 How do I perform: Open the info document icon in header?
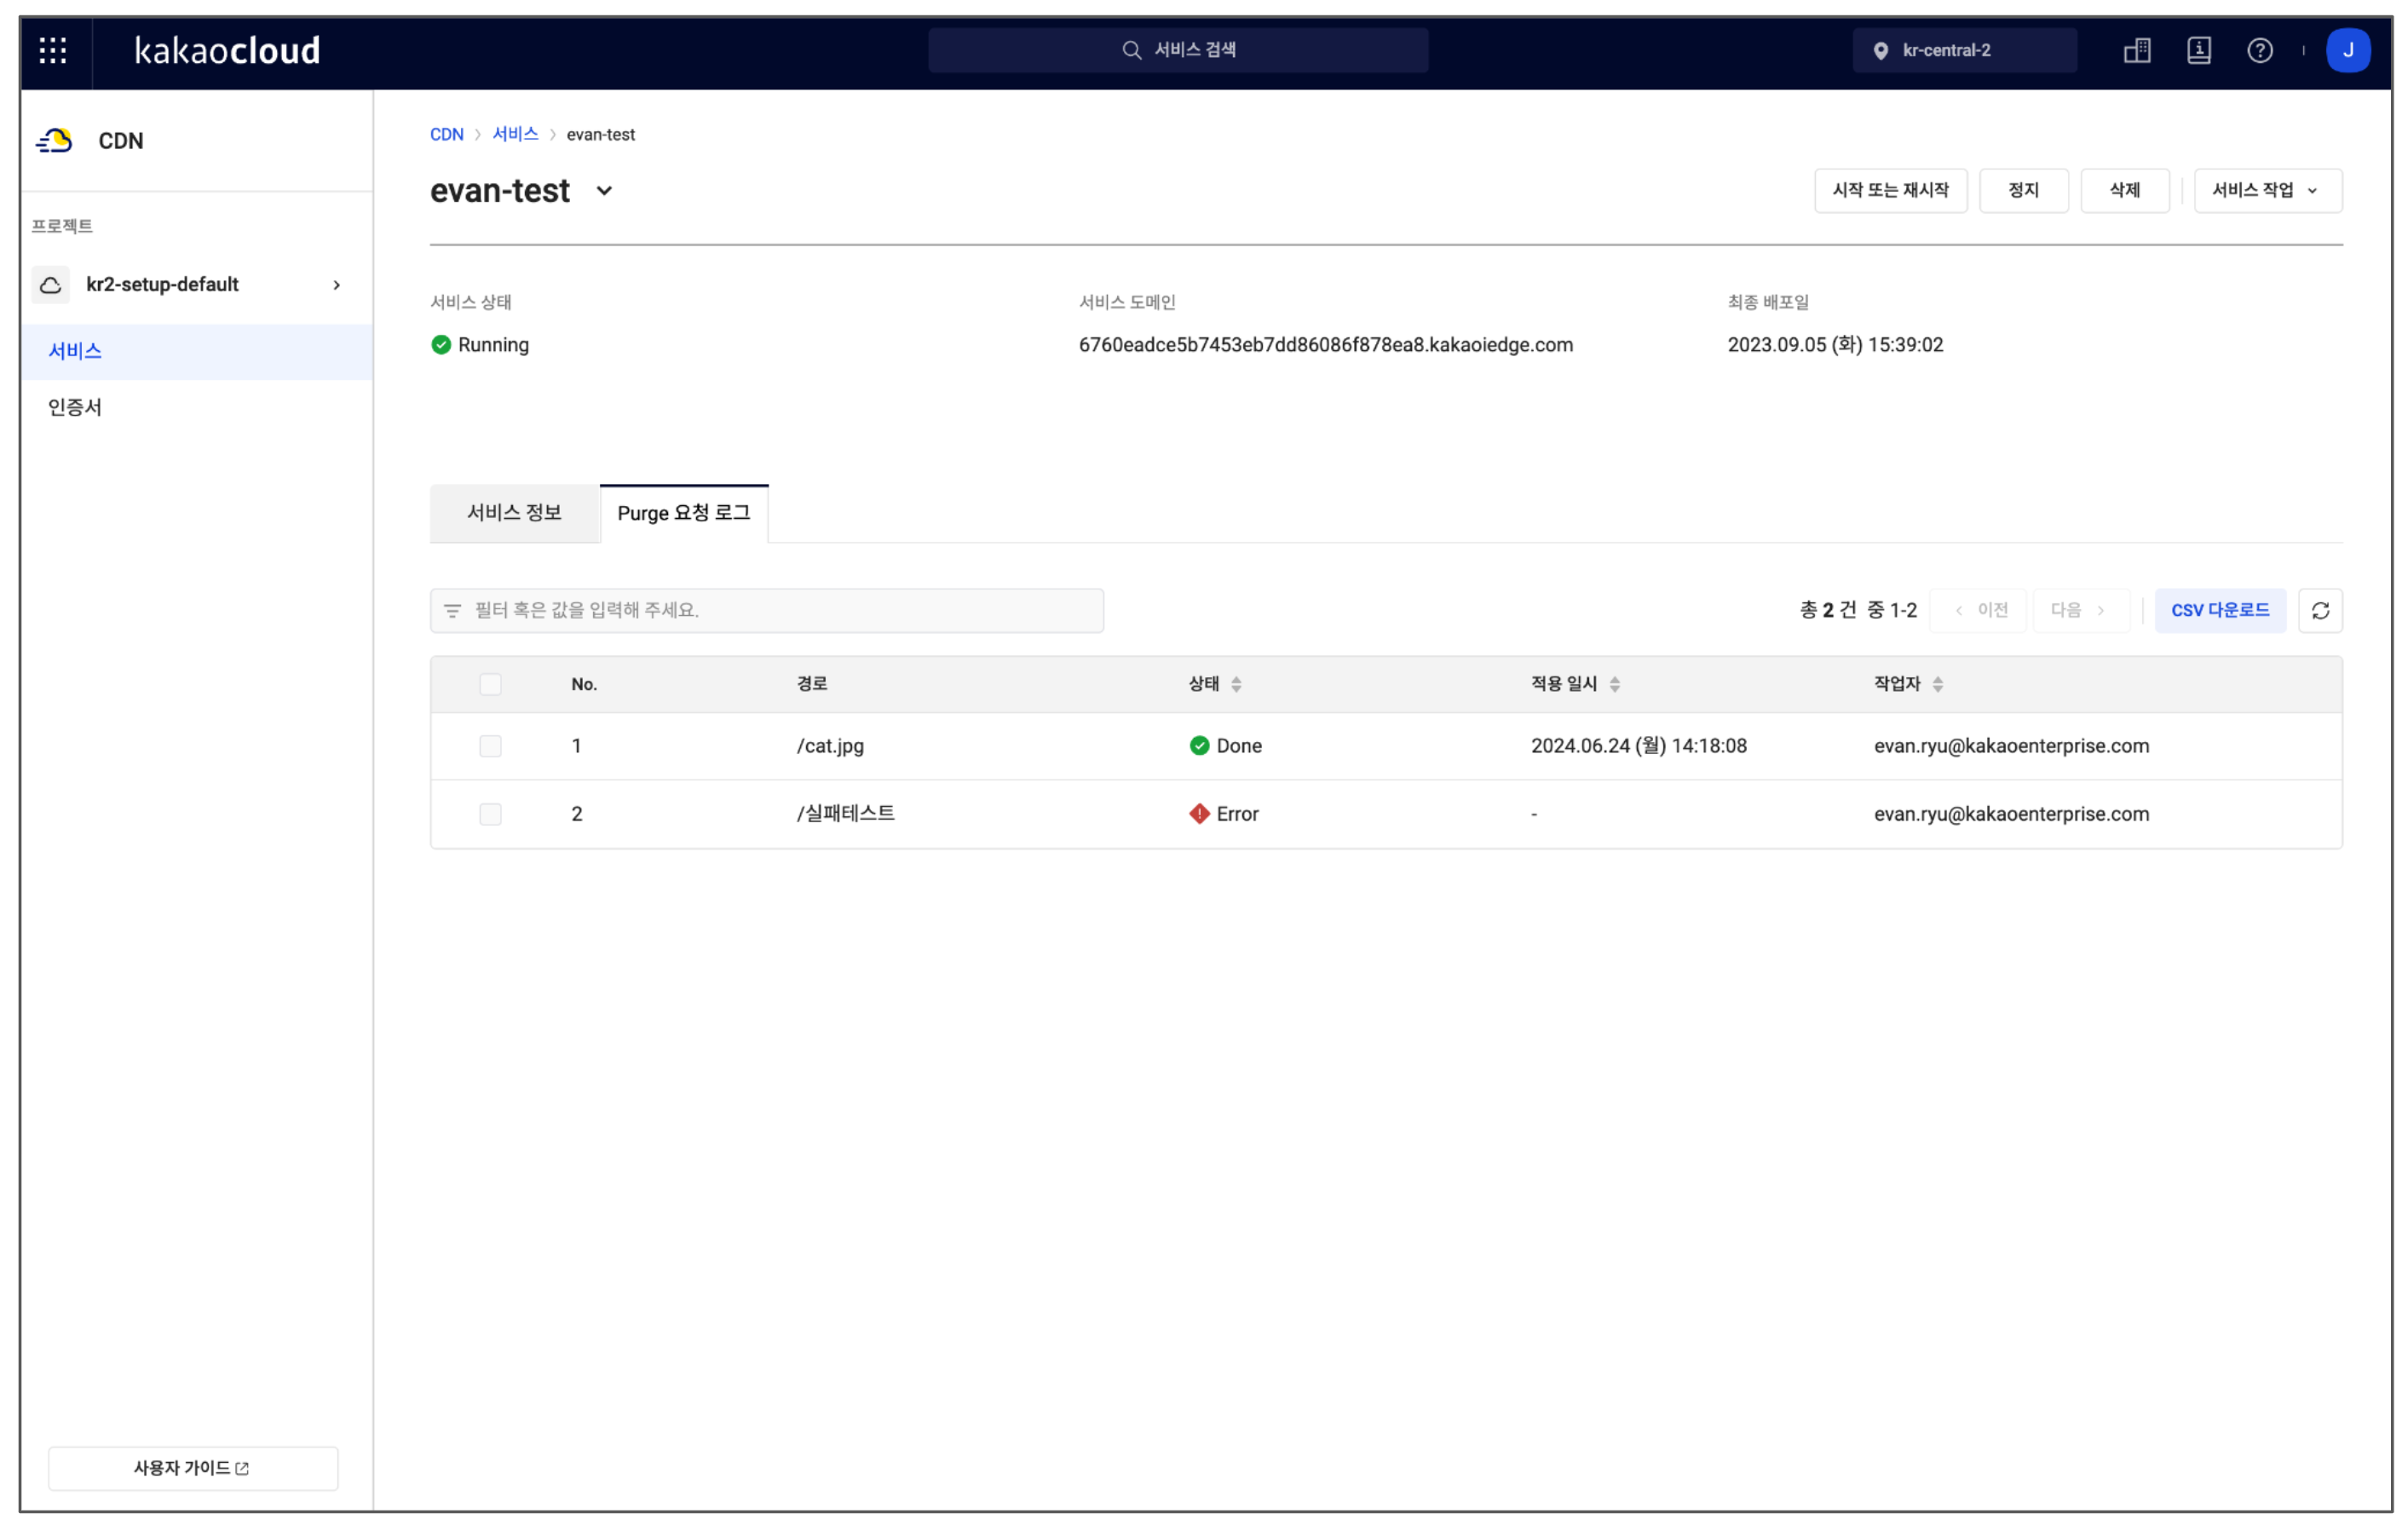tap(2199, 50)
